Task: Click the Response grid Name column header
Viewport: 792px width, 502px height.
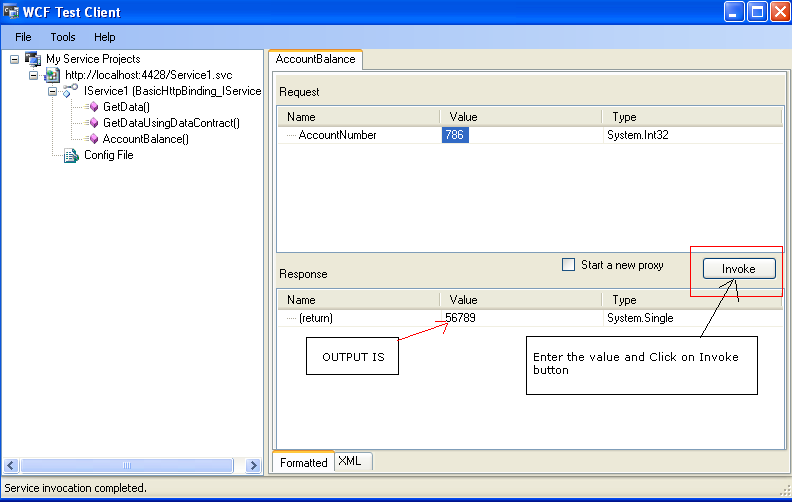Action: 359,300
